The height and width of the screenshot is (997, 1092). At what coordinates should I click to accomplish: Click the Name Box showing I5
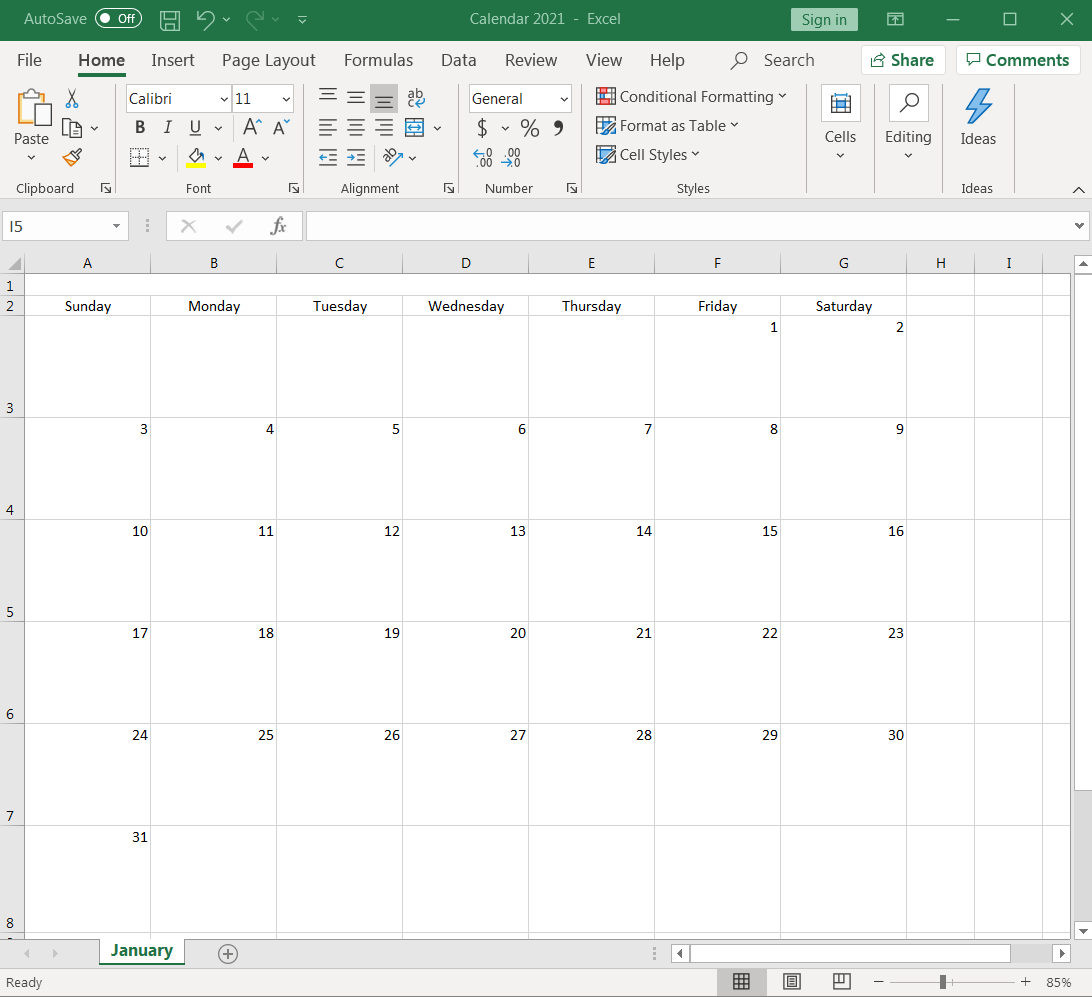57,226
